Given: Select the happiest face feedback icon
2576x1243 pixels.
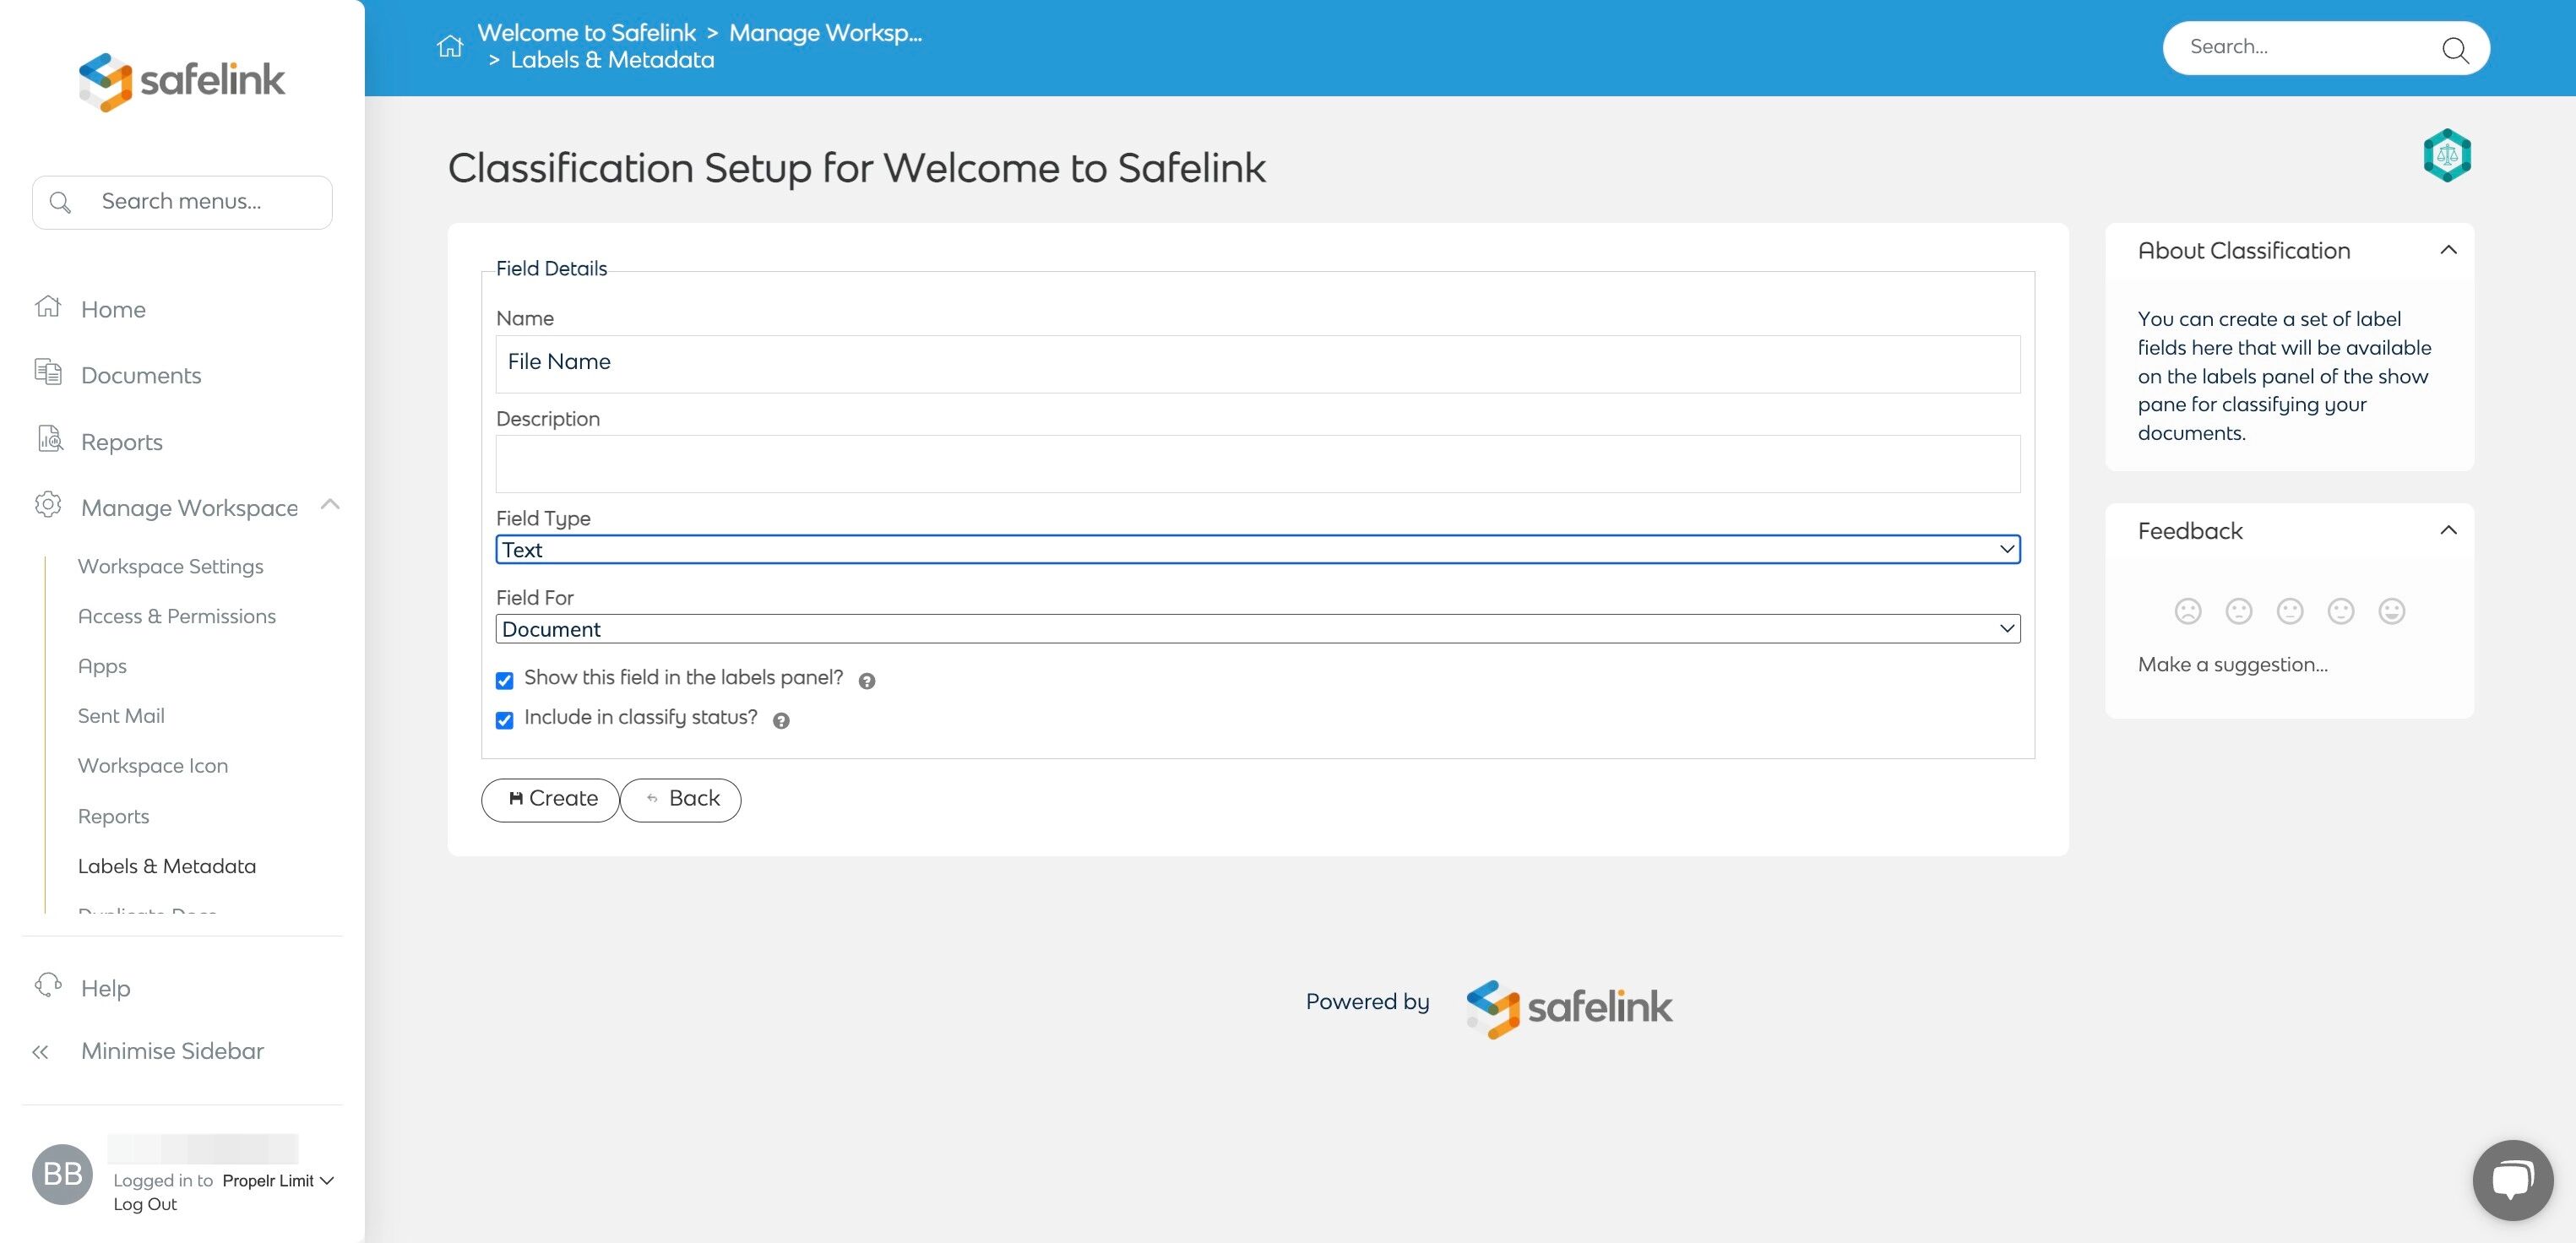Looking at the screenshot, I should click(2391, 611).
